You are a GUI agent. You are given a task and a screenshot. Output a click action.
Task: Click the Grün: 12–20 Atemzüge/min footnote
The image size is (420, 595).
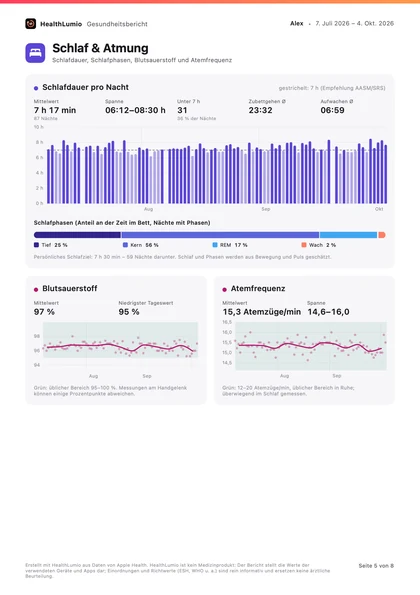(x=288, y=391)
